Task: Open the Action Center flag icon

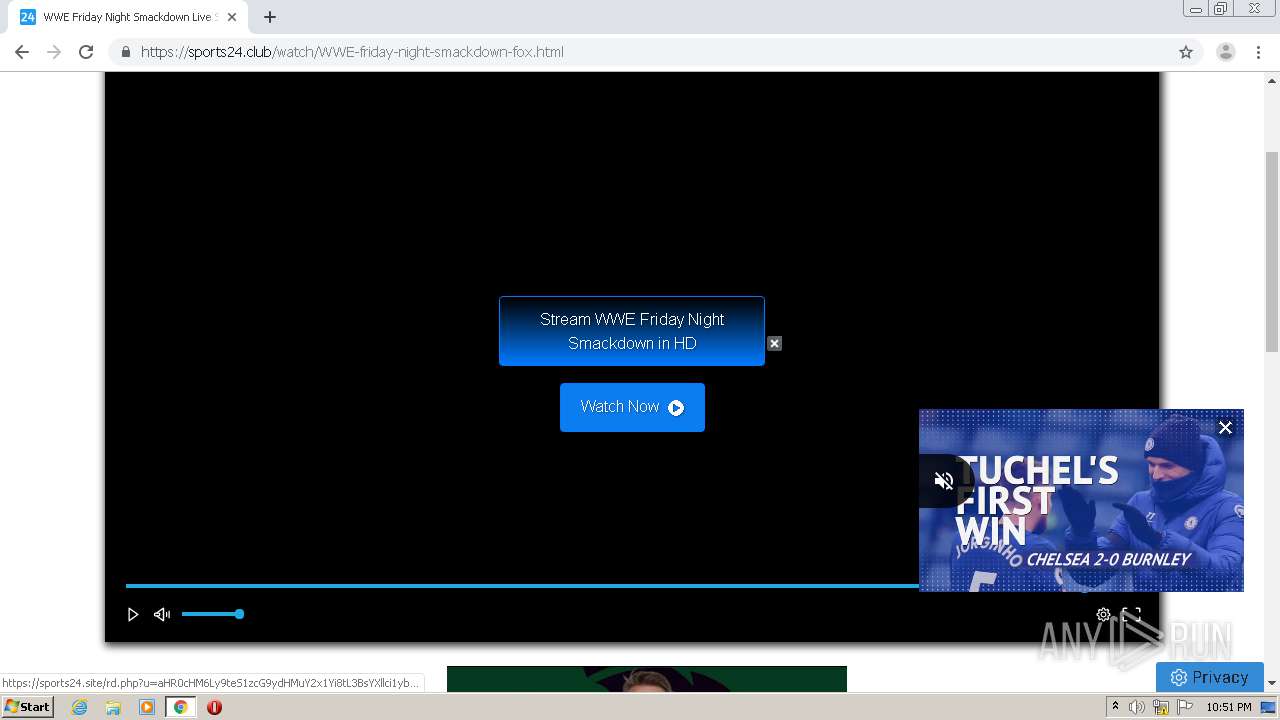Action: tap(1185, 707)
